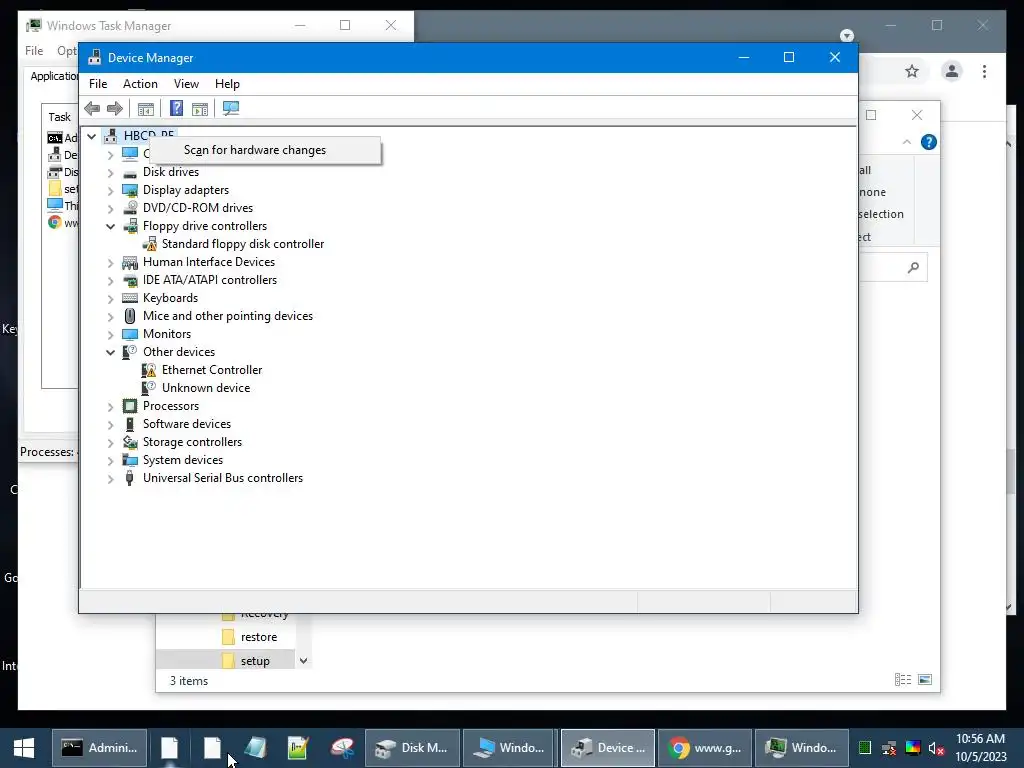Open the File menu in Windows Task Manager

pyautogui.click(x=34, y=51)
